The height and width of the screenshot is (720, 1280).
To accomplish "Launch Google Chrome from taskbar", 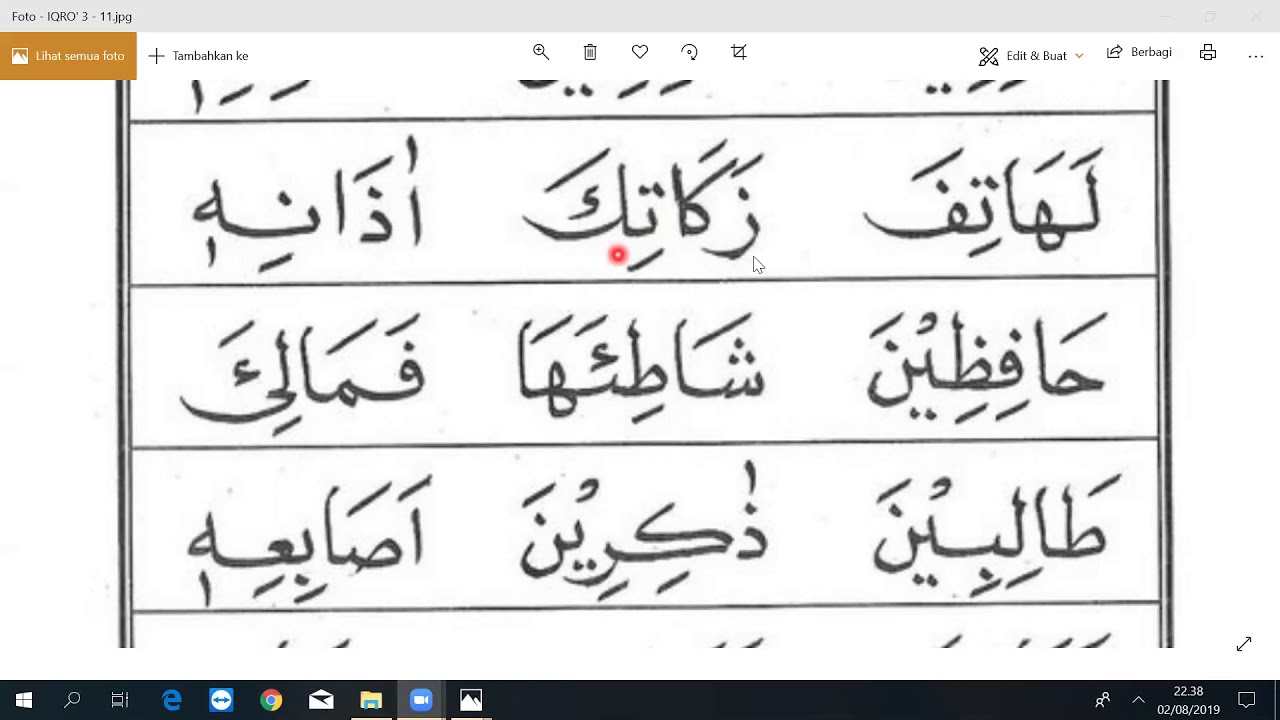I will tap(271, 700).
